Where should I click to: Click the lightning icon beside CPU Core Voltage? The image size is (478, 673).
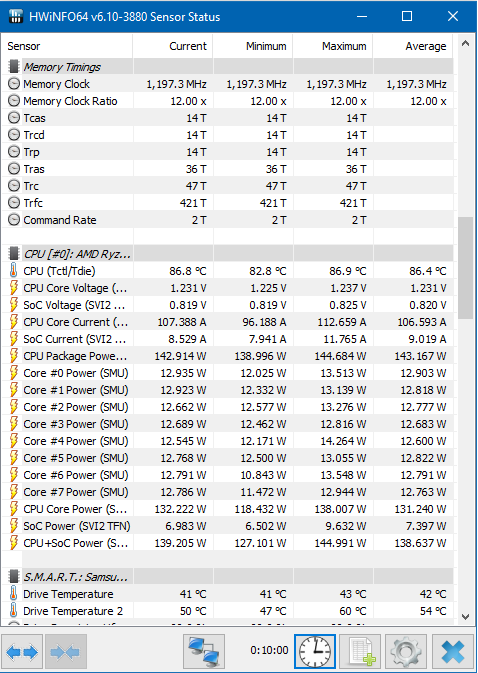pyautogui.click(x=14, y=288)
